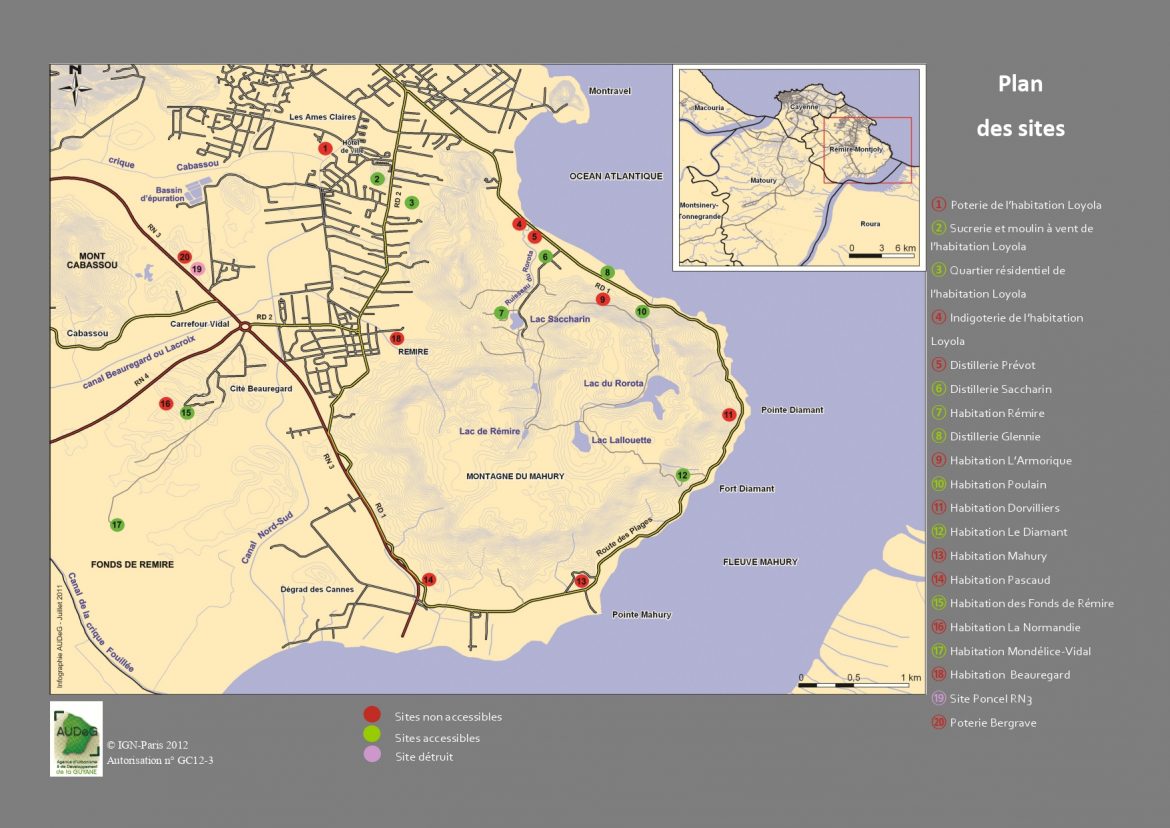1170x828 pixels.
Task: Click red marker 11 near Pointe Diamant
Action: (729, 414)
